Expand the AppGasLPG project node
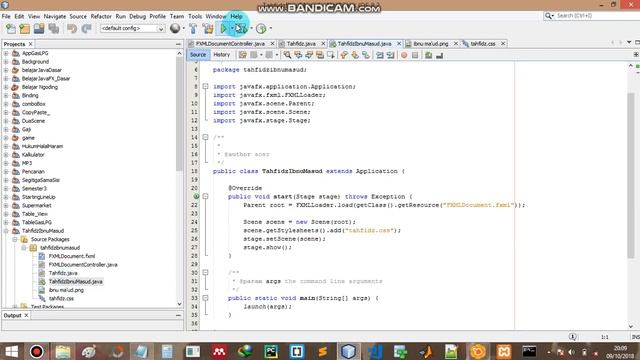Viewport: 640px width, 360px height. (6, 53)
